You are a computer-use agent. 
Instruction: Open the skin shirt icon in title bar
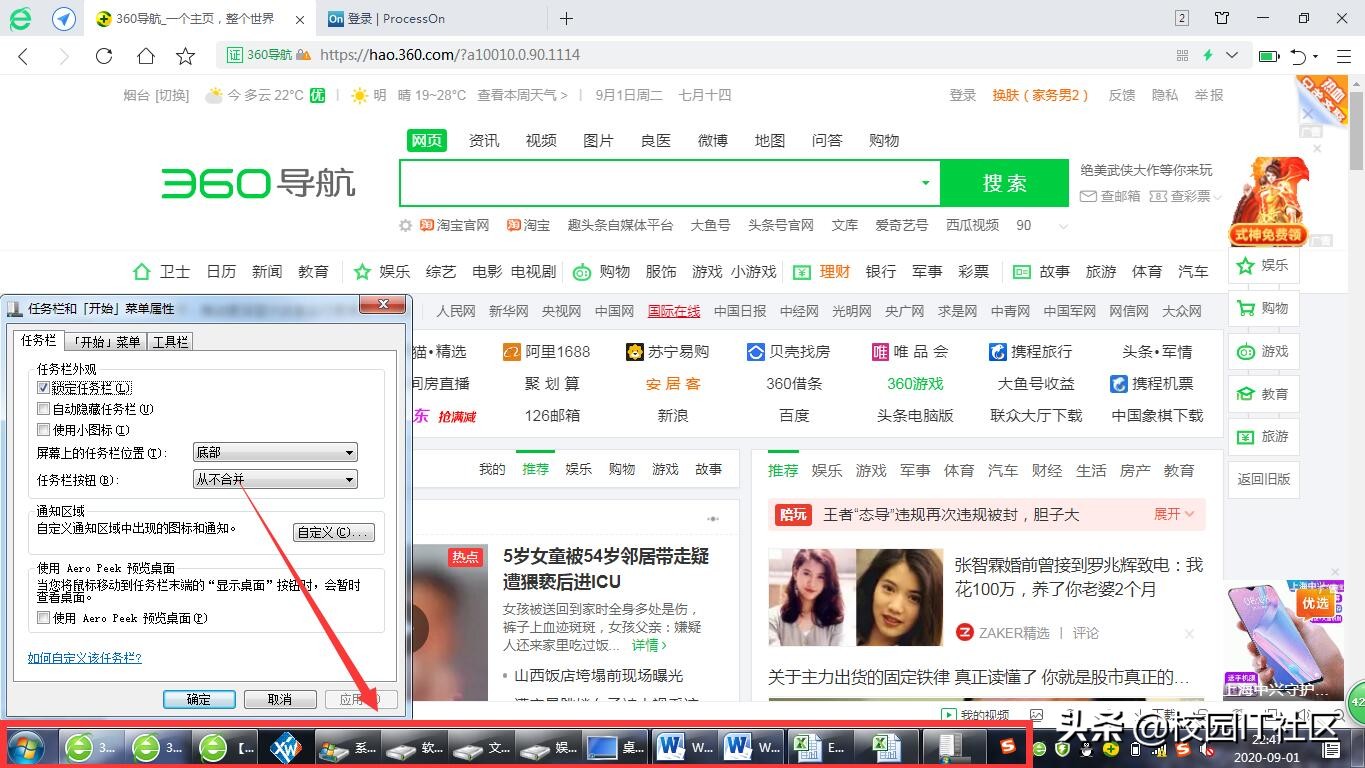[1222, 18]
